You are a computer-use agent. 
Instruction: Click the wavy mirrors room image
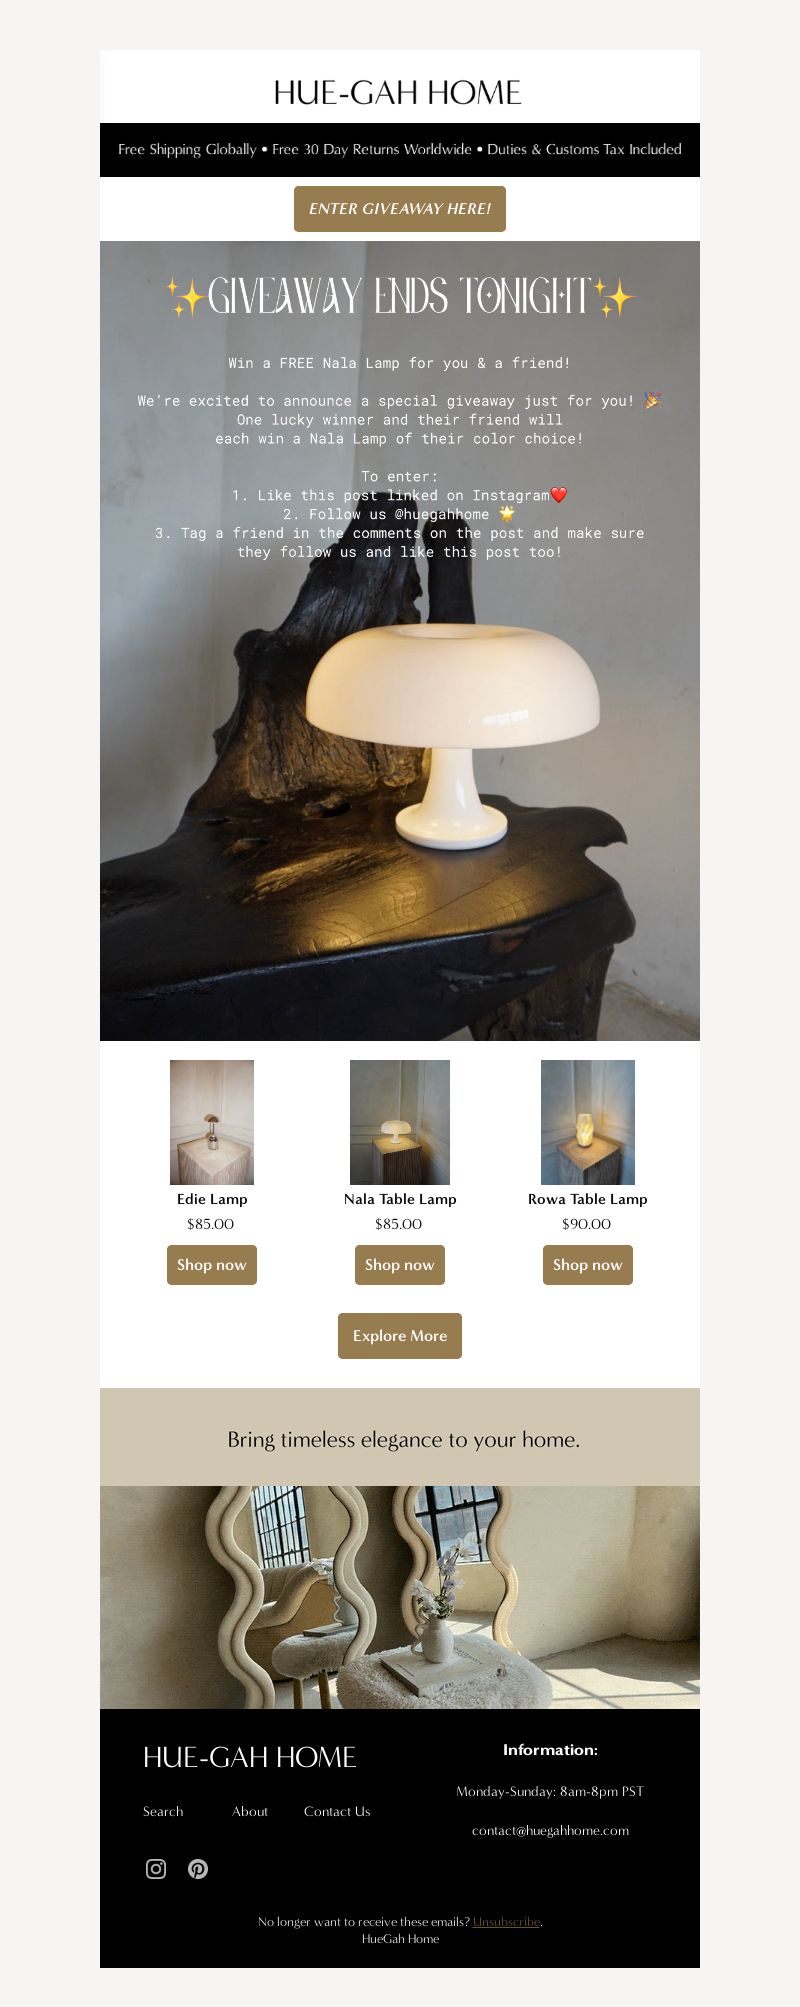(x=400, y=1597)
